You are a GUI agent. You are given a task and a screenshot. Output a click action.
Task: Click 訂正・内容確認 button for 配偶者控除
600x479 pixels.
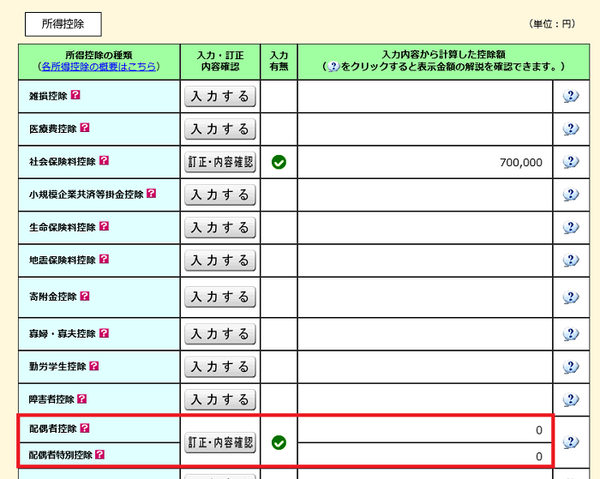(x=220, y=443)
